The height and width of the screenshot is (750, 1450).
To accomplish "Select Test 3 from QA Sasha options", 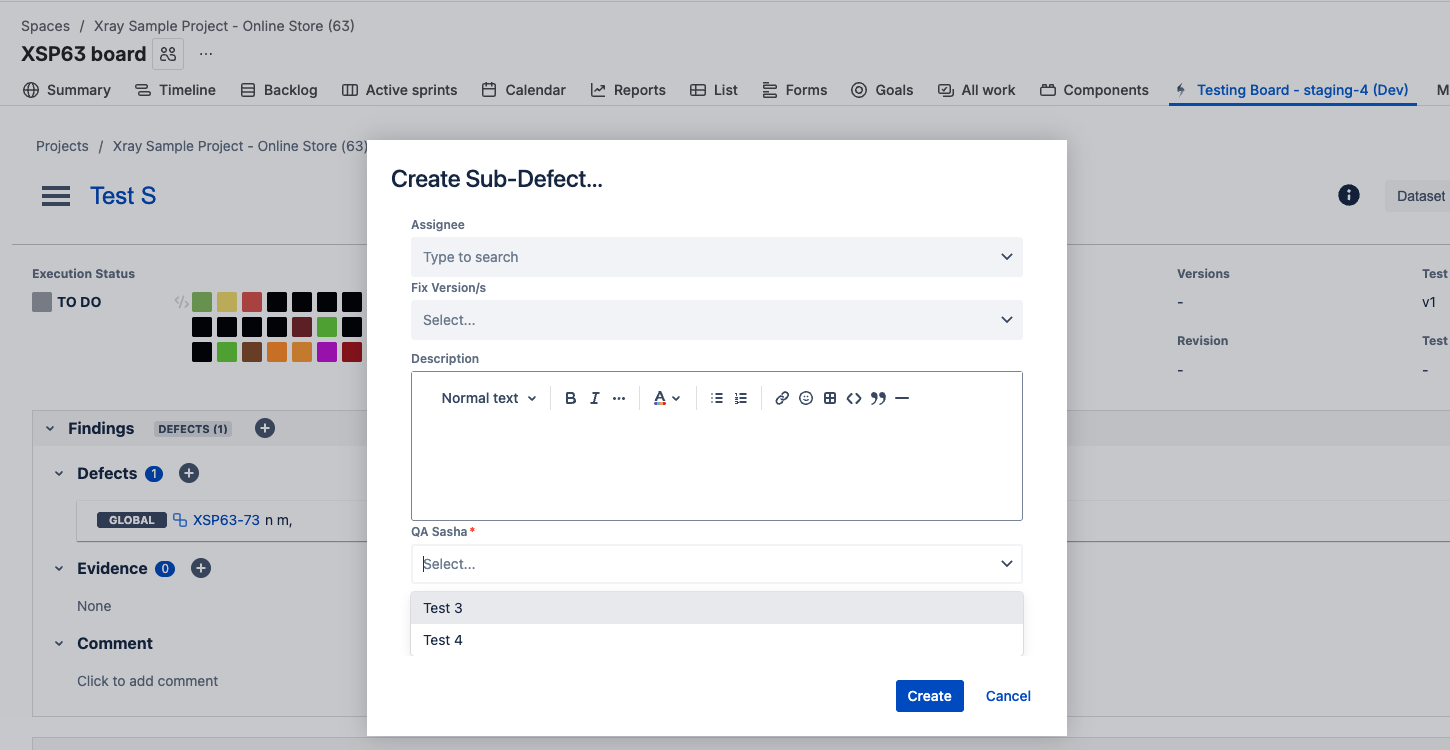I will tap(716, 608).
